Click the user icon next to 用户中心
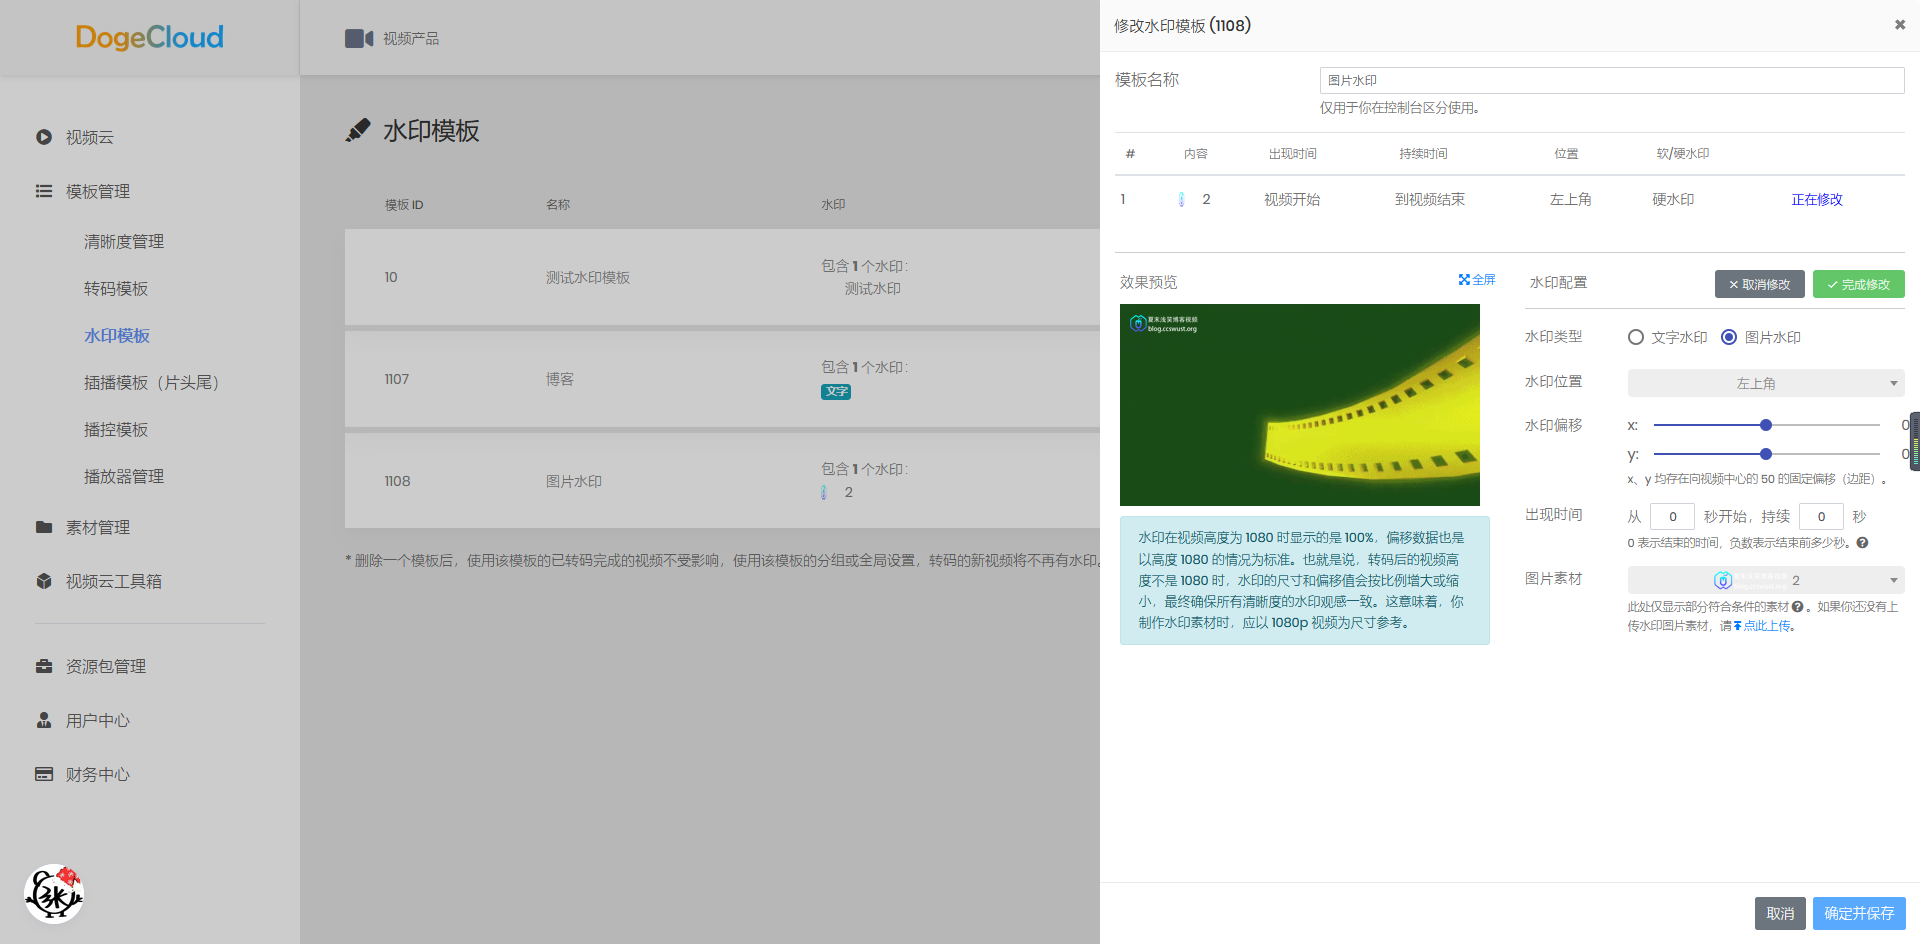 click(44, 720)
